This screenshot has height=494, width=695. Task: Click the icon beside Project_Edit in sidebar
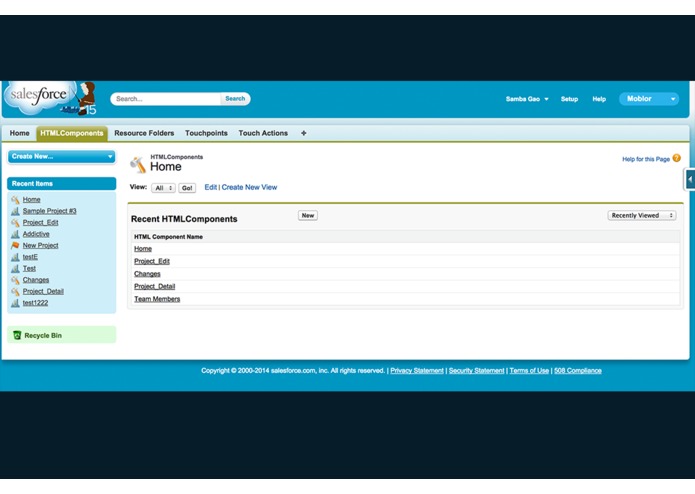click(x=16, y=223)
